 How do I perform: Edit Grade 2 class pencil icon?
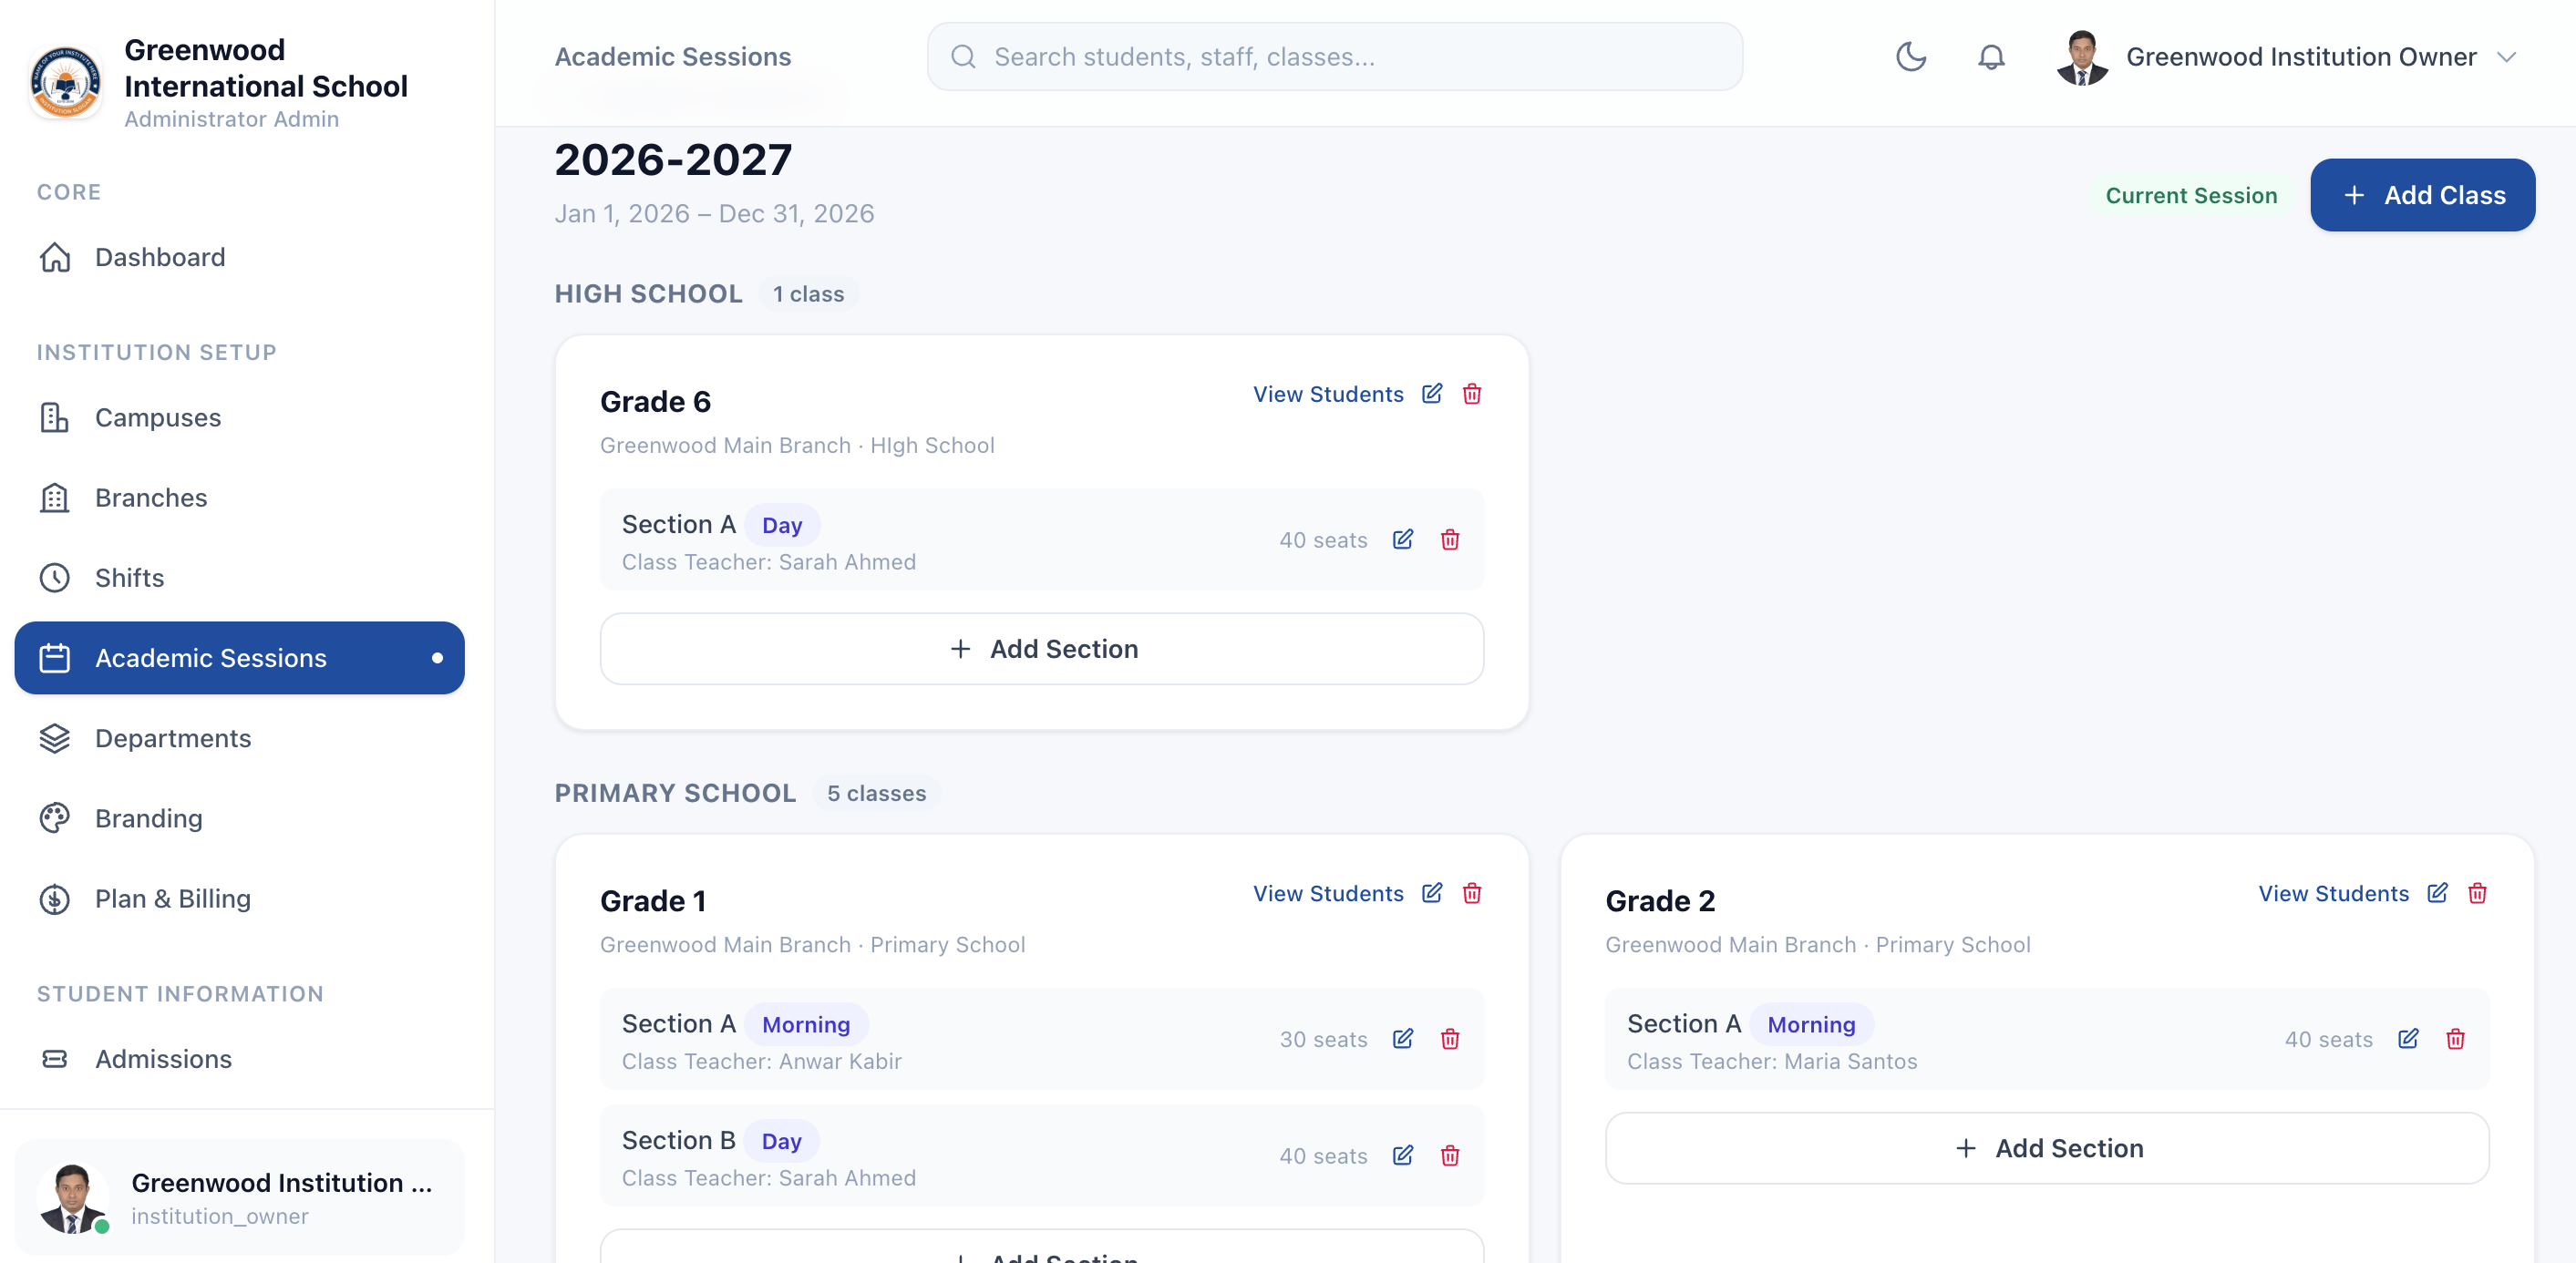click(2437, 892)
